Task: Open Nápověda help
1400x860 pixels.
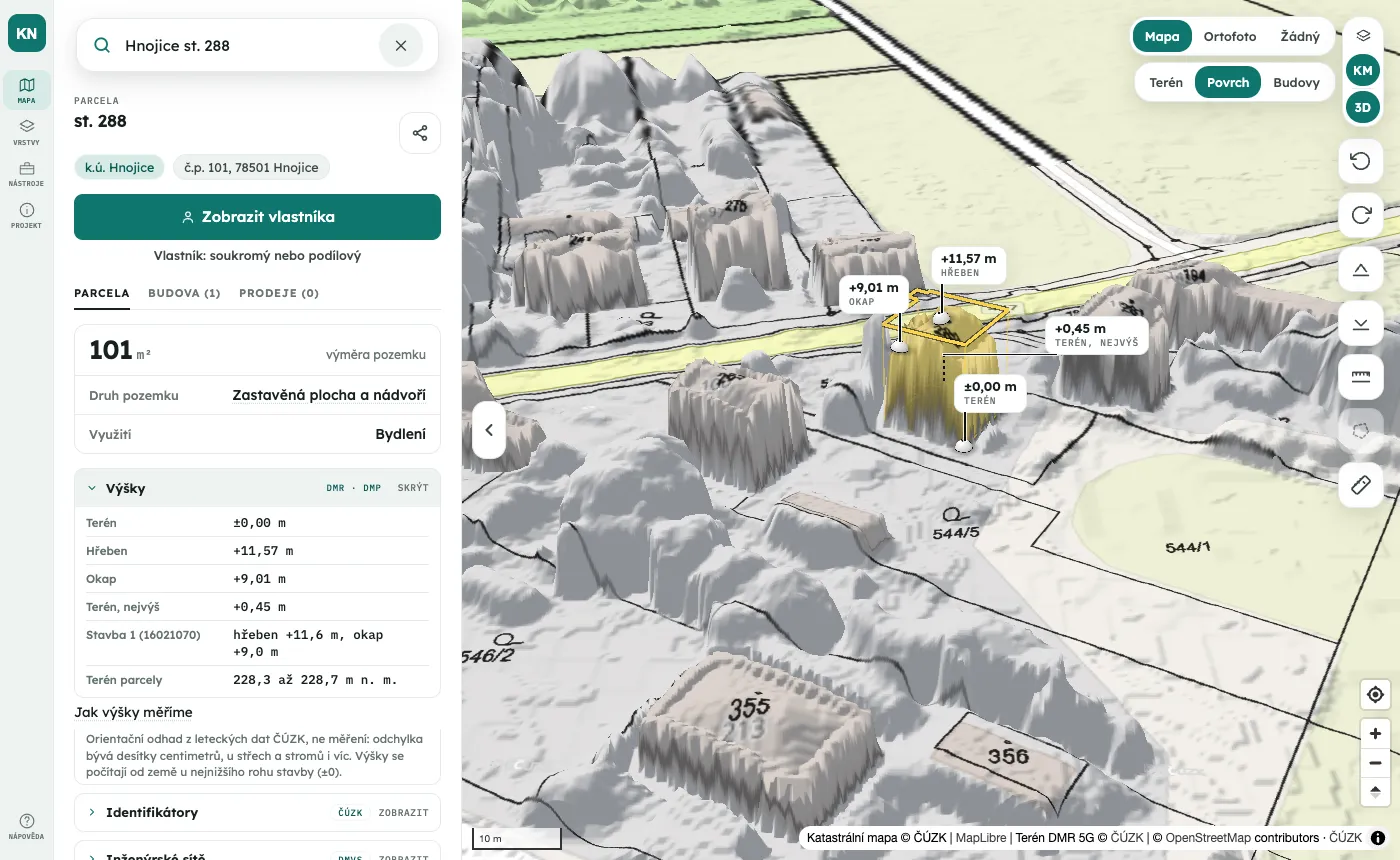Action: click(26, 826)
